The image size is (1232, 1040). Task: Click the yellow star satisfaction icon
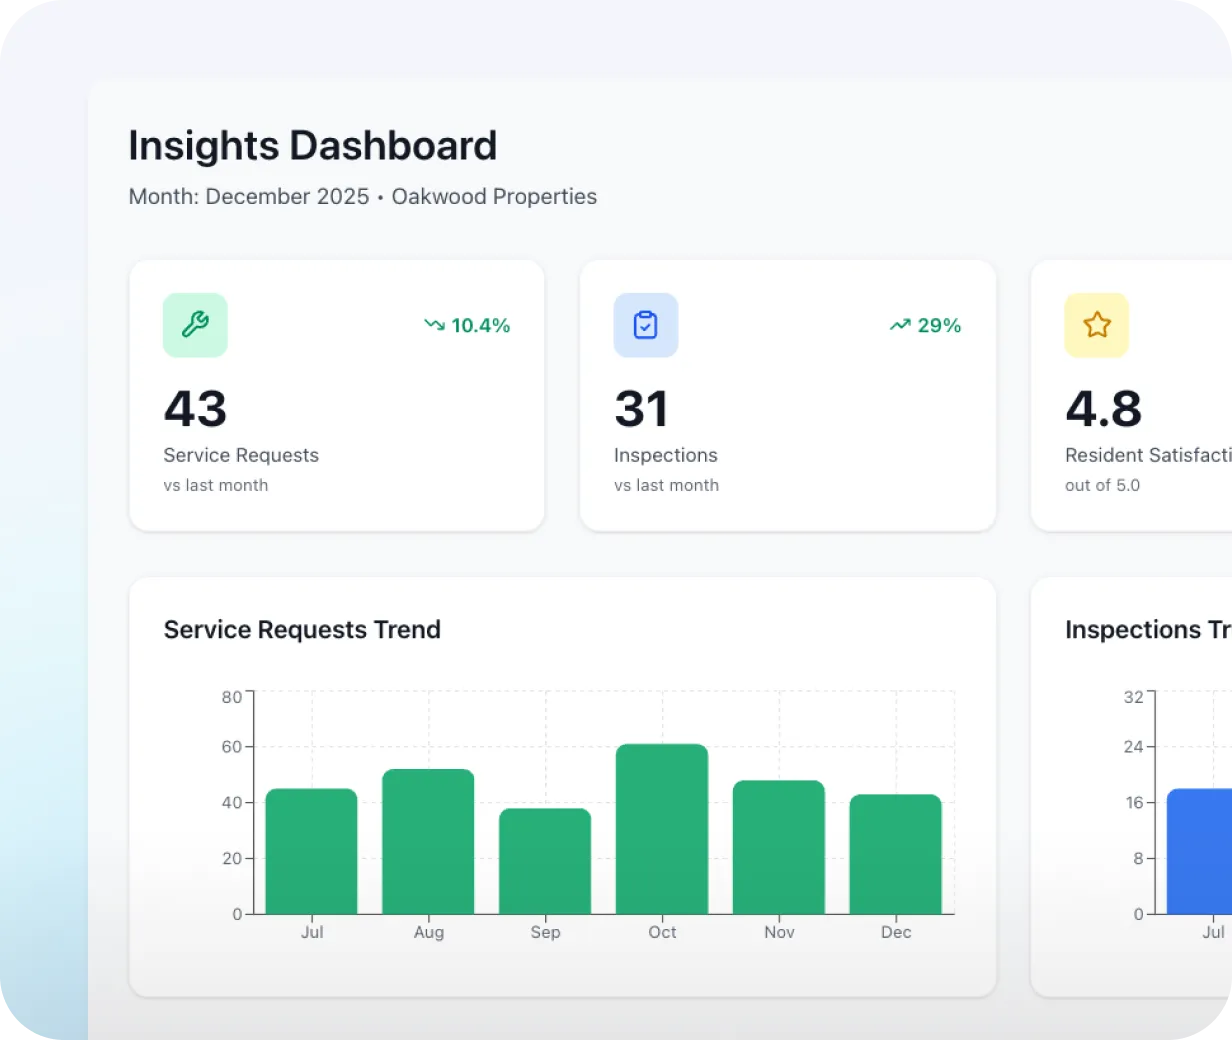tap(1097, 325)
